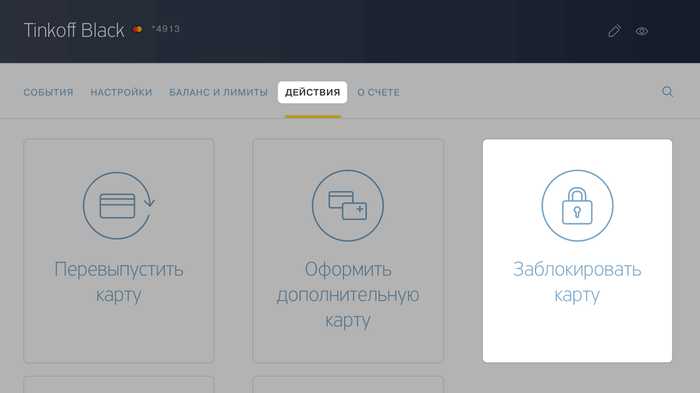Click the card number *4913
This screenshot has width=700, height=393.
coord(166,29)
